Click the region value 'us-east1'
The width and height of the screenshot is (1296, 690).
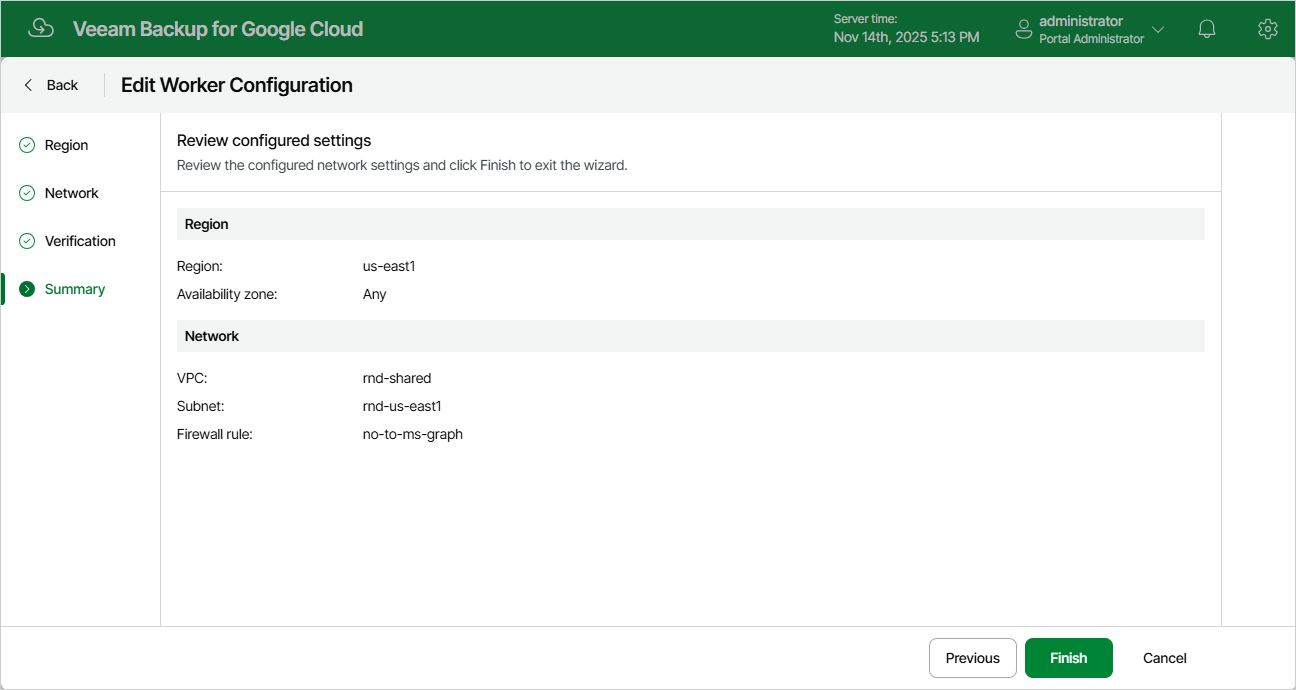tap(389, 266)
